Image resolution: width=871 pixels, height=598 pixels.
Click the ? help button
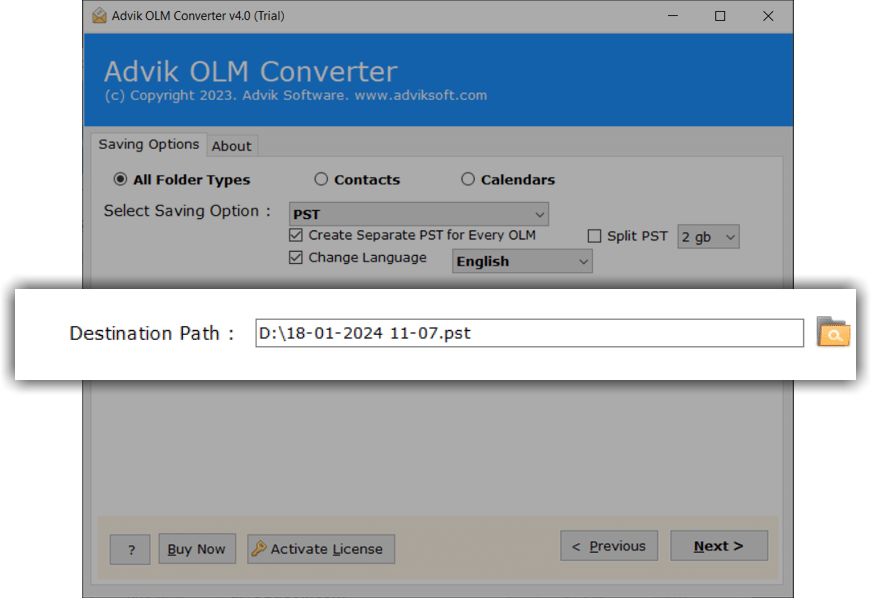pyautogui.click(x=130, y=550)
